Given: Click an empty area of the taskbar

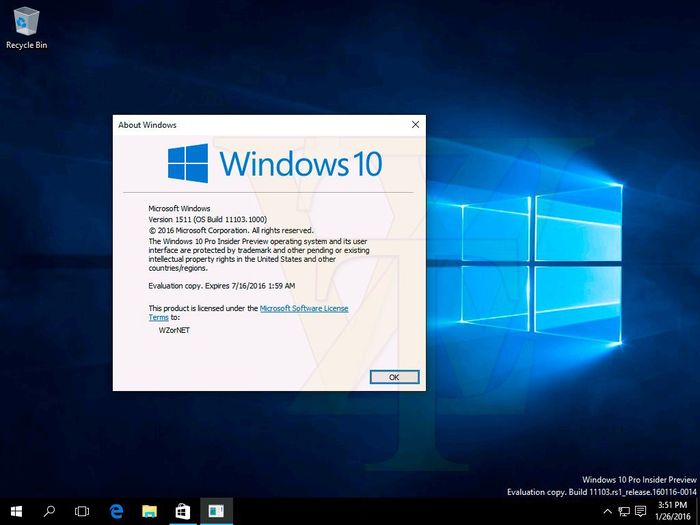Looking at the screenshot, I should 400,511.
